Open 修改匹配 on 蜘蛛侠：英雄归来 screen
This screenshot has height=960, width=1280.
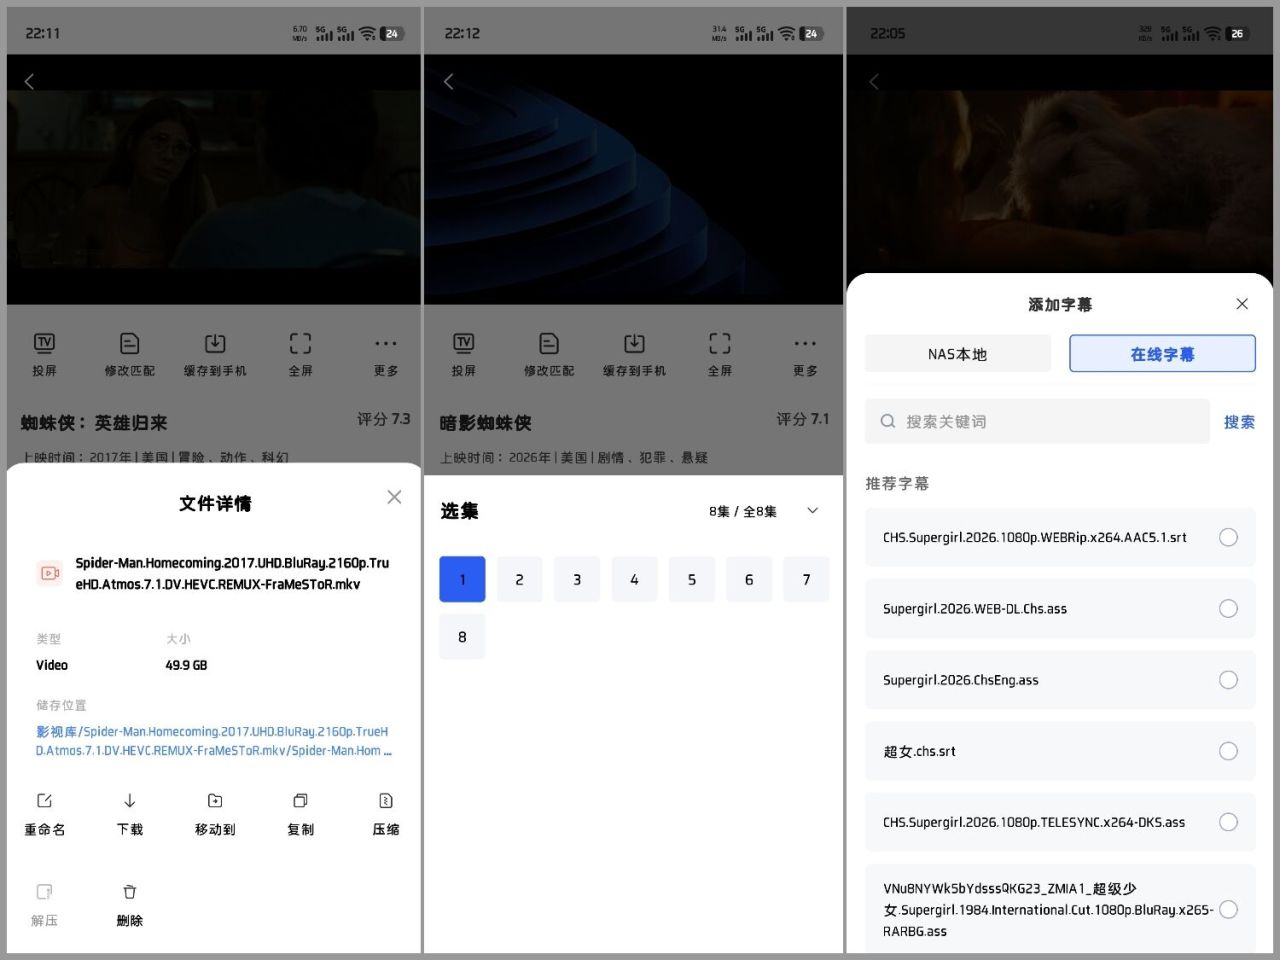pyautogui.click(x=129, y=344)
